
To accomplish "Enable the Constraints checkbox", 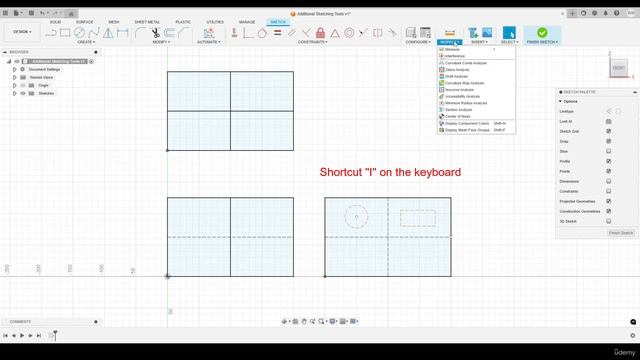I will point(609,191).
